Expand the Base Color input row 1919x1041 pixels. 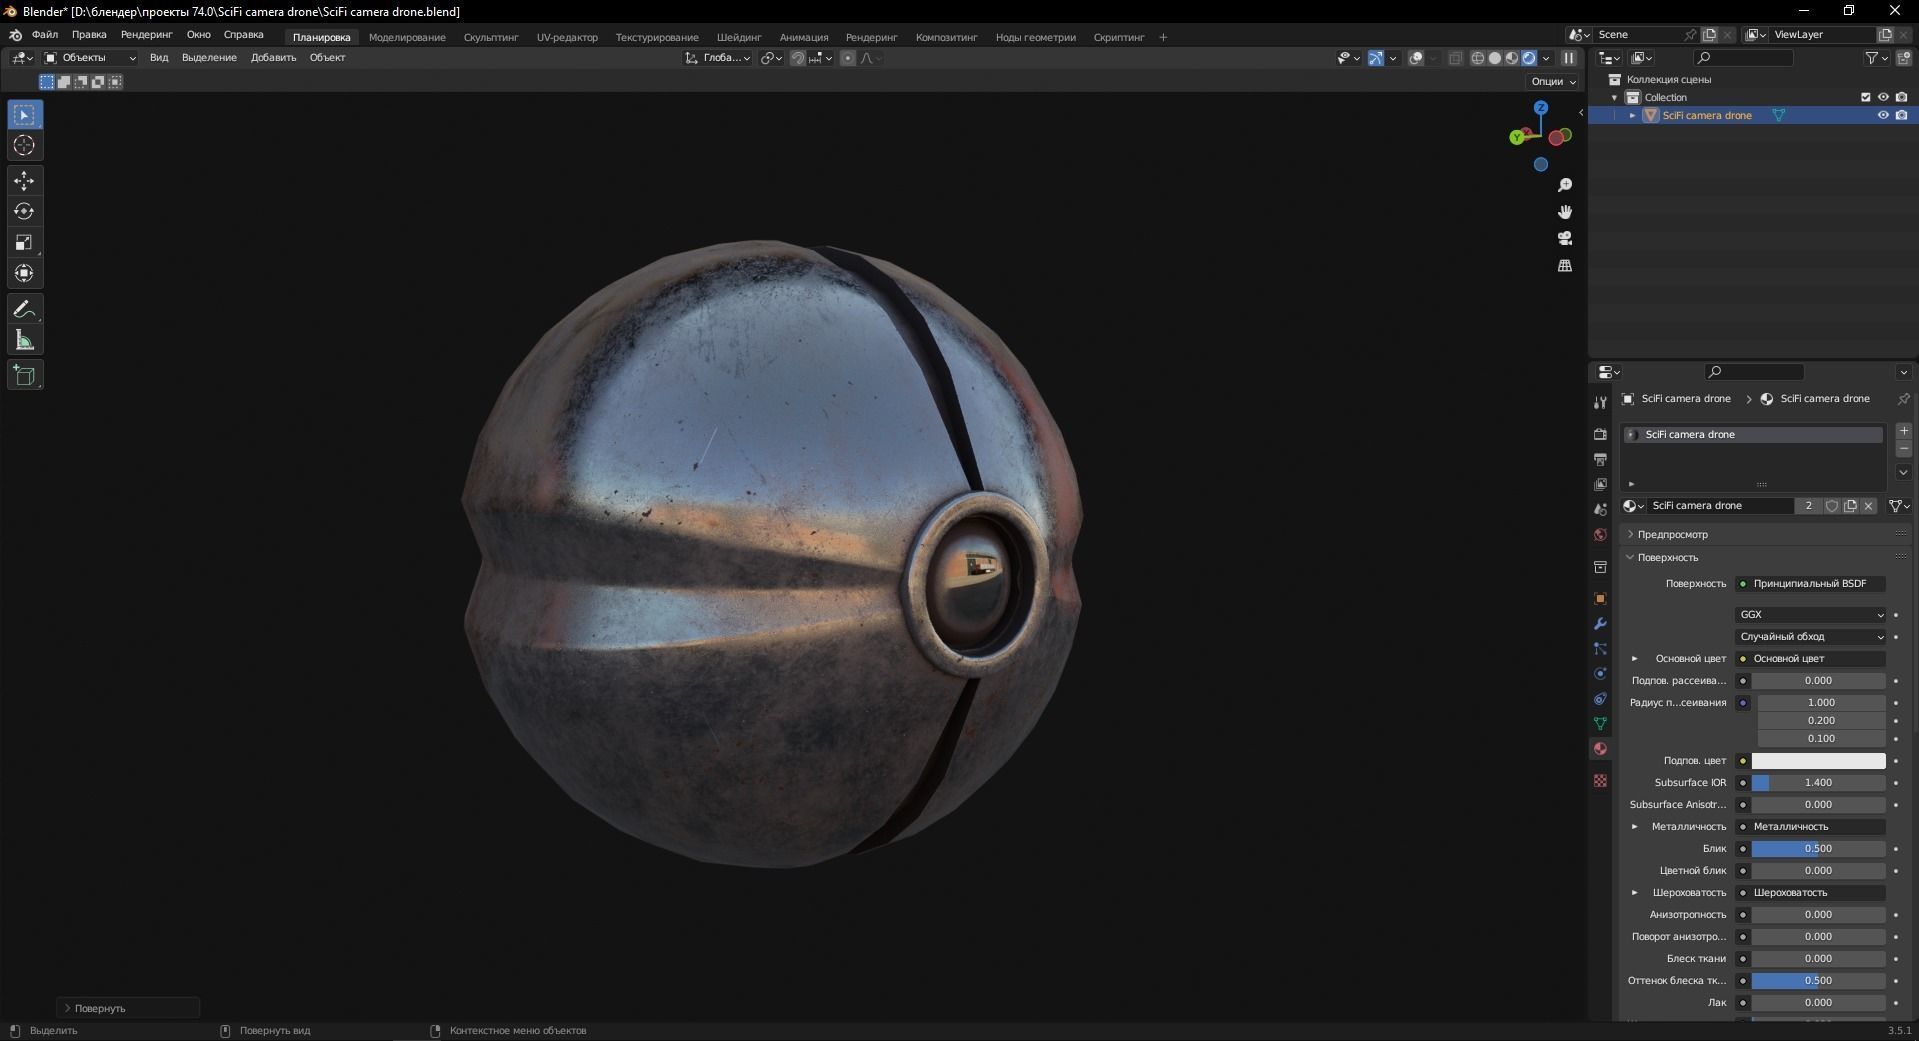pos(1635,658)
